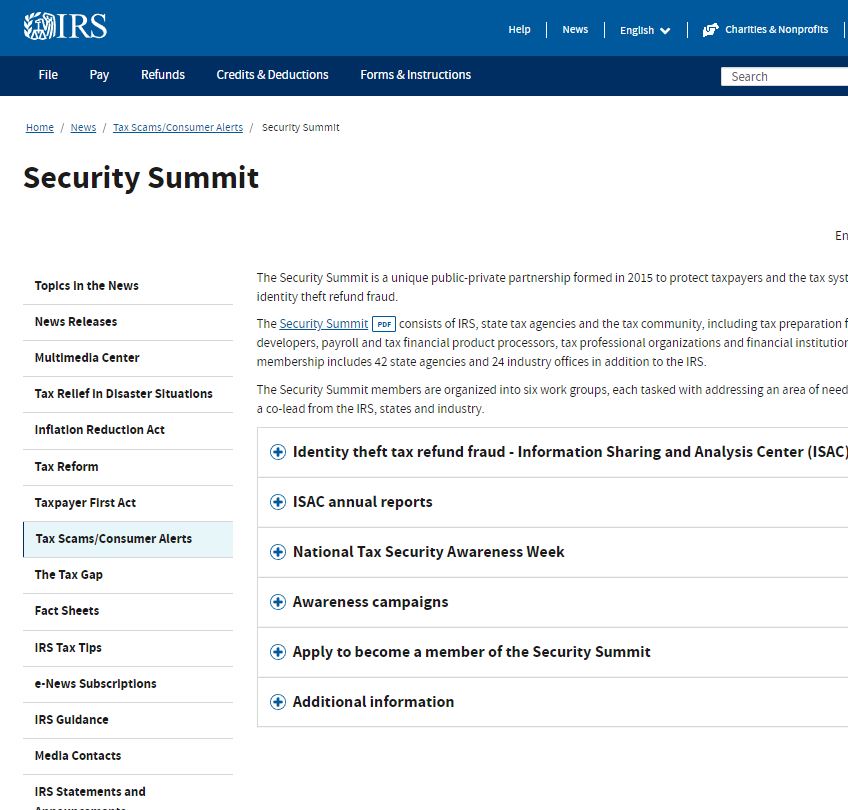Open The Tax Gap sidebar item
848x810 pixels.
point(128,575)
